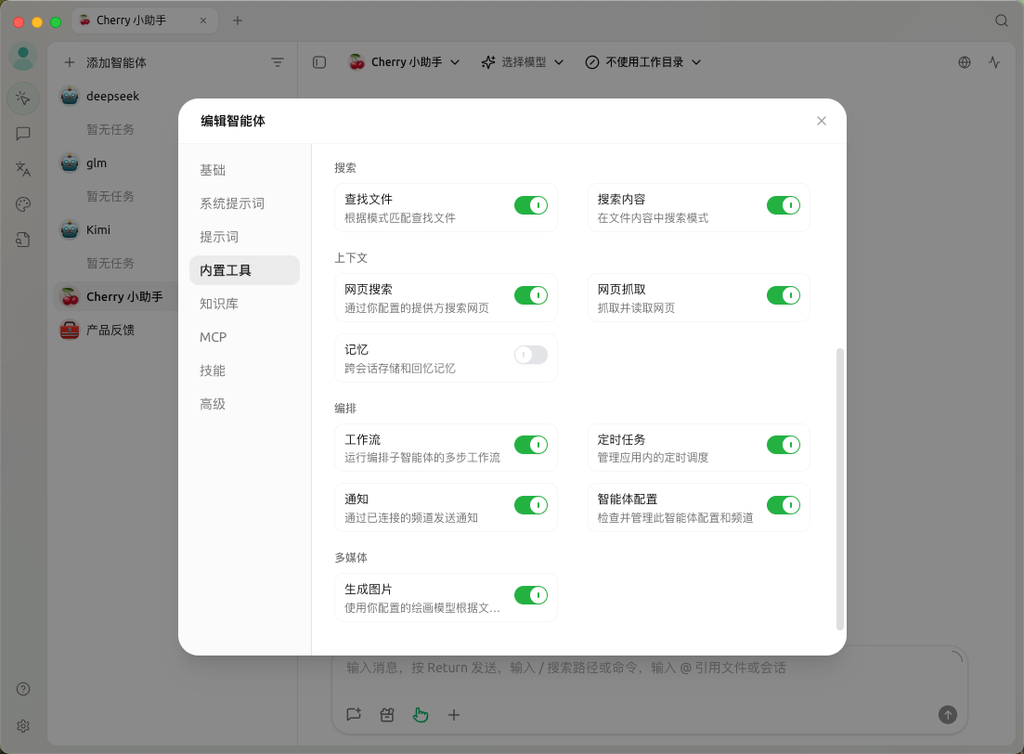Go to the MCP tab
Viewport: 1024px width, 754px height.
(244, 338)
